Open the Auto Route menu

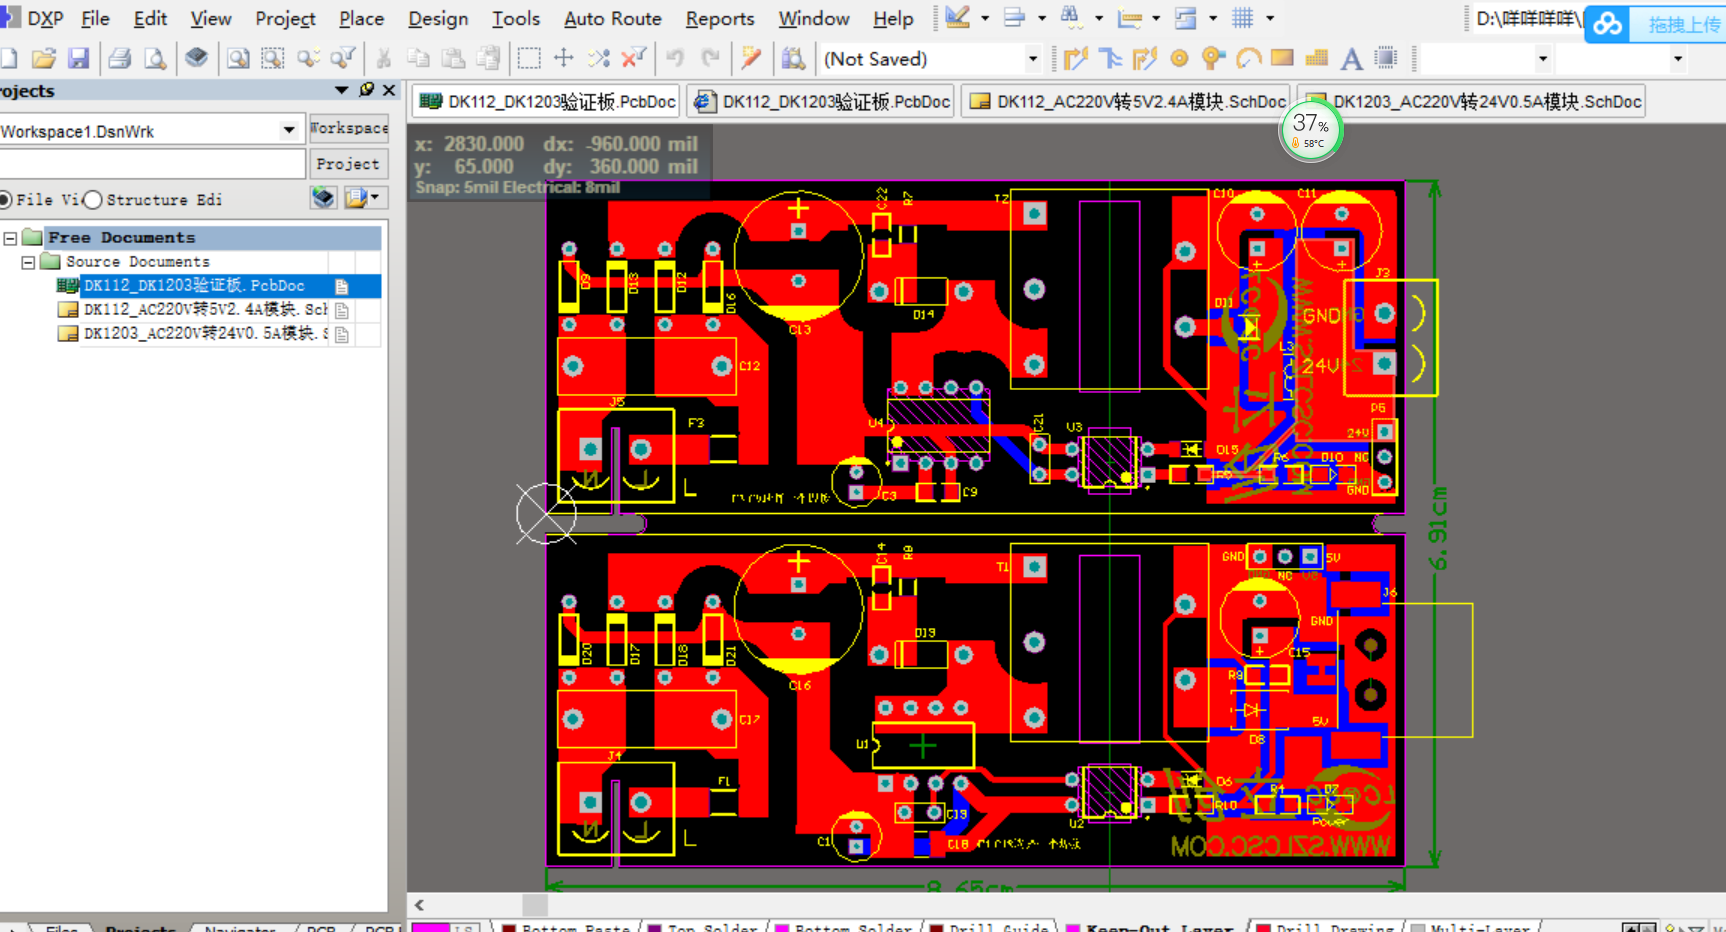point(613,18)
